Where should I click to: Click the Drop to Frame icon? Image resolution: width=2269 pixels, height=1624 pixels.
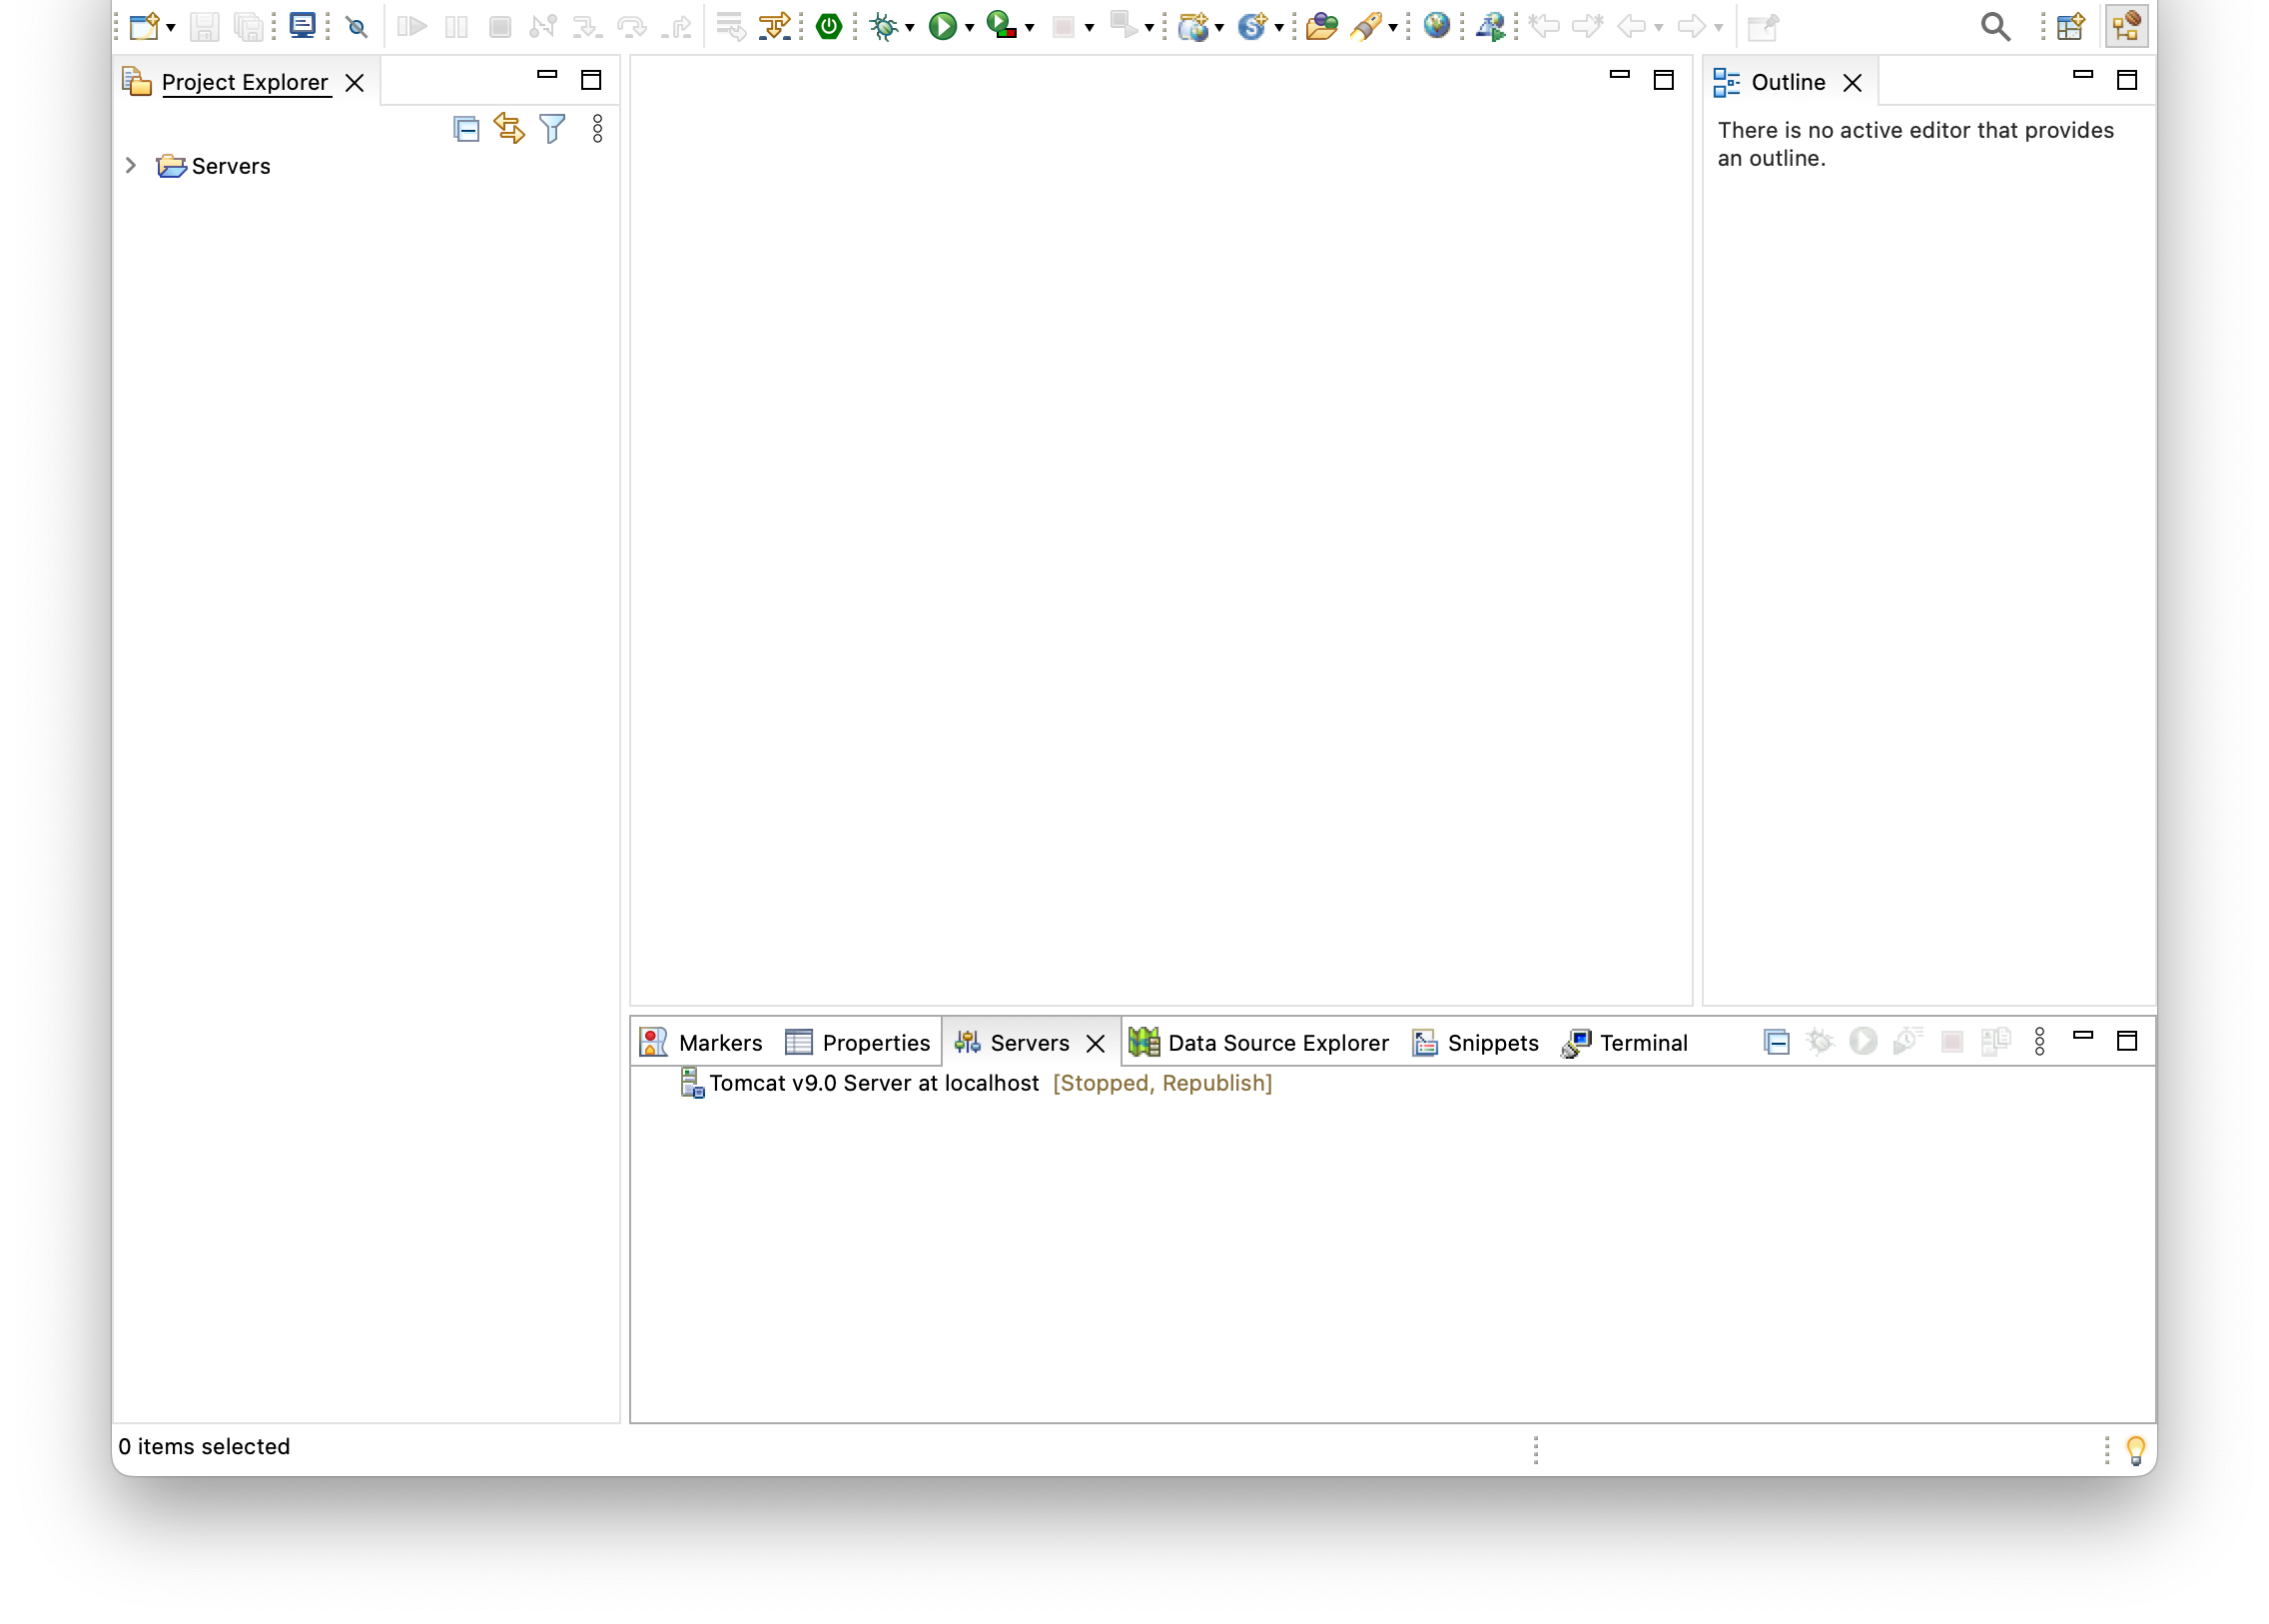(x=731, y=26)
